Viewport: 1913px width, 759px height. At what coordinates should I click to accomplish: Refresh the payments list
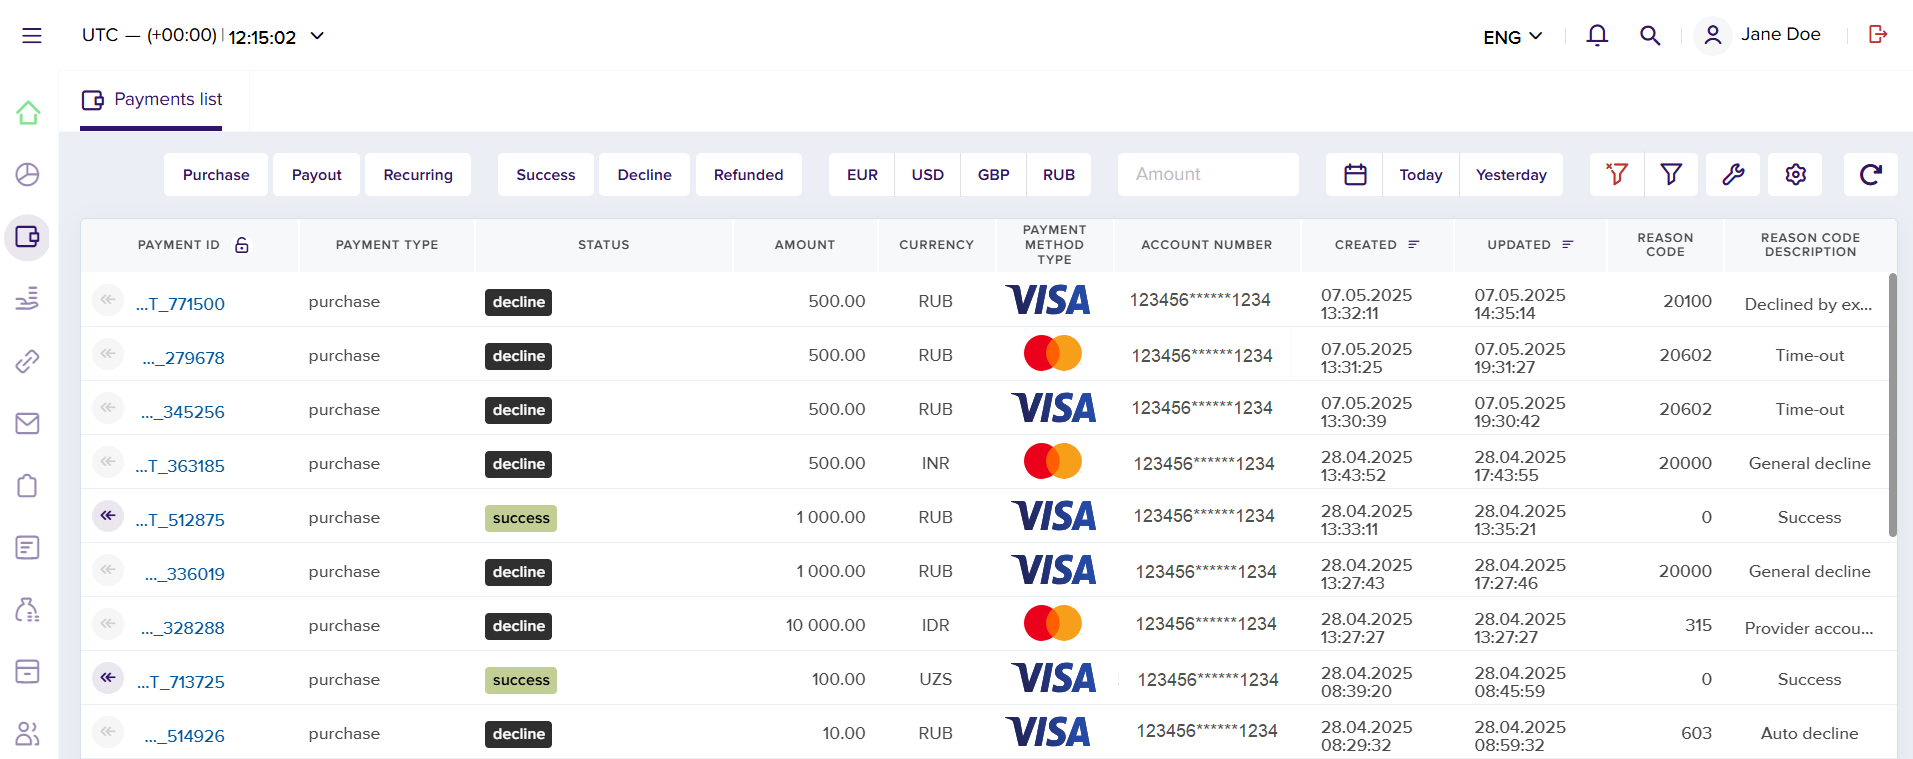click(1871, 175)
